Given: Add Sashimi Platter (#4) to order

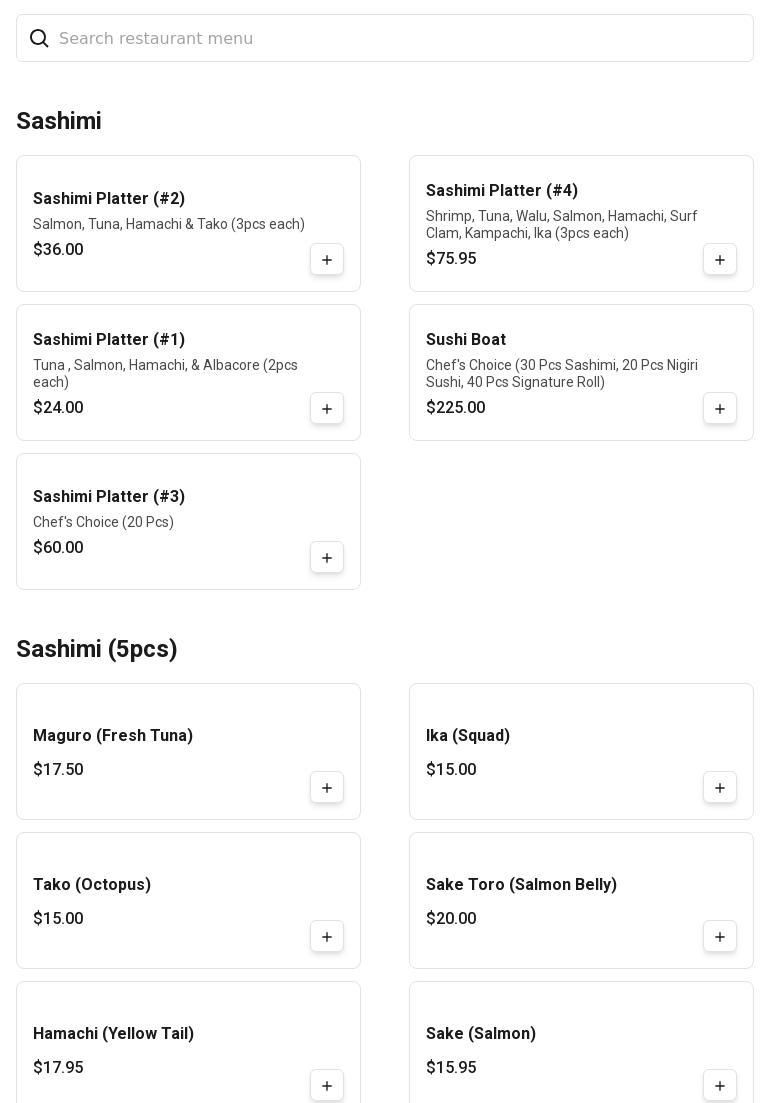Looking at the screenshot, I should [x=720, y=260].
